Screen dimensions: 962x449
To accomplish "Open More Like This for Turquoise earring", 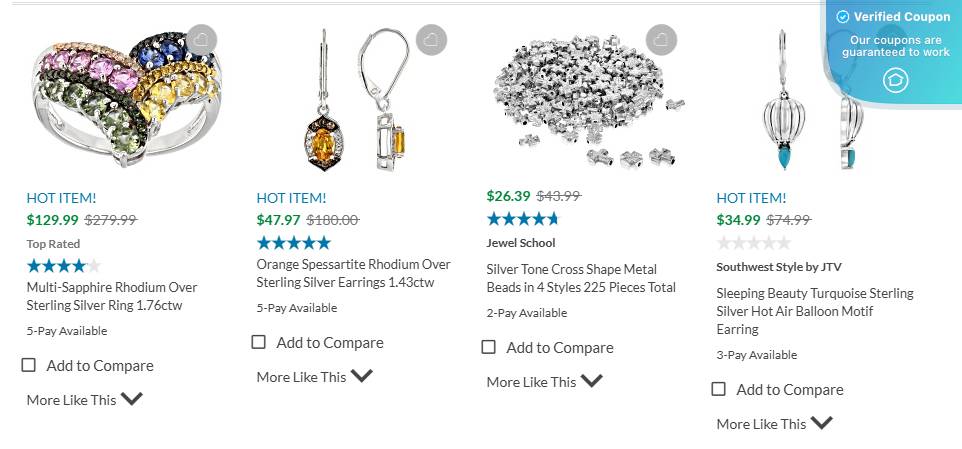I will (775, 423).
